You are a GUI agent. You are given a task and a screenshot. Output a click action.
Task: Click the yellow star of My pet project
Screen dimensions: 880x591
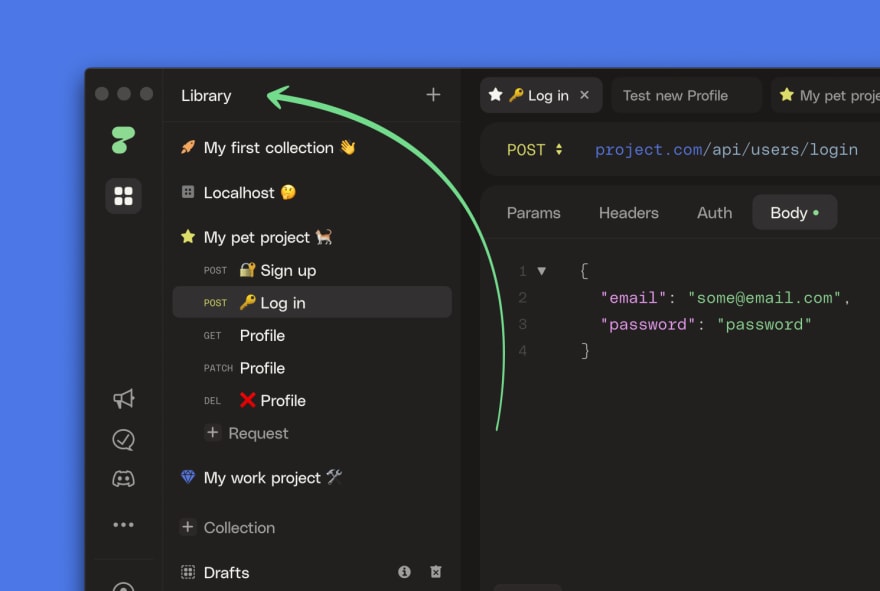click(x=188, y=236)
